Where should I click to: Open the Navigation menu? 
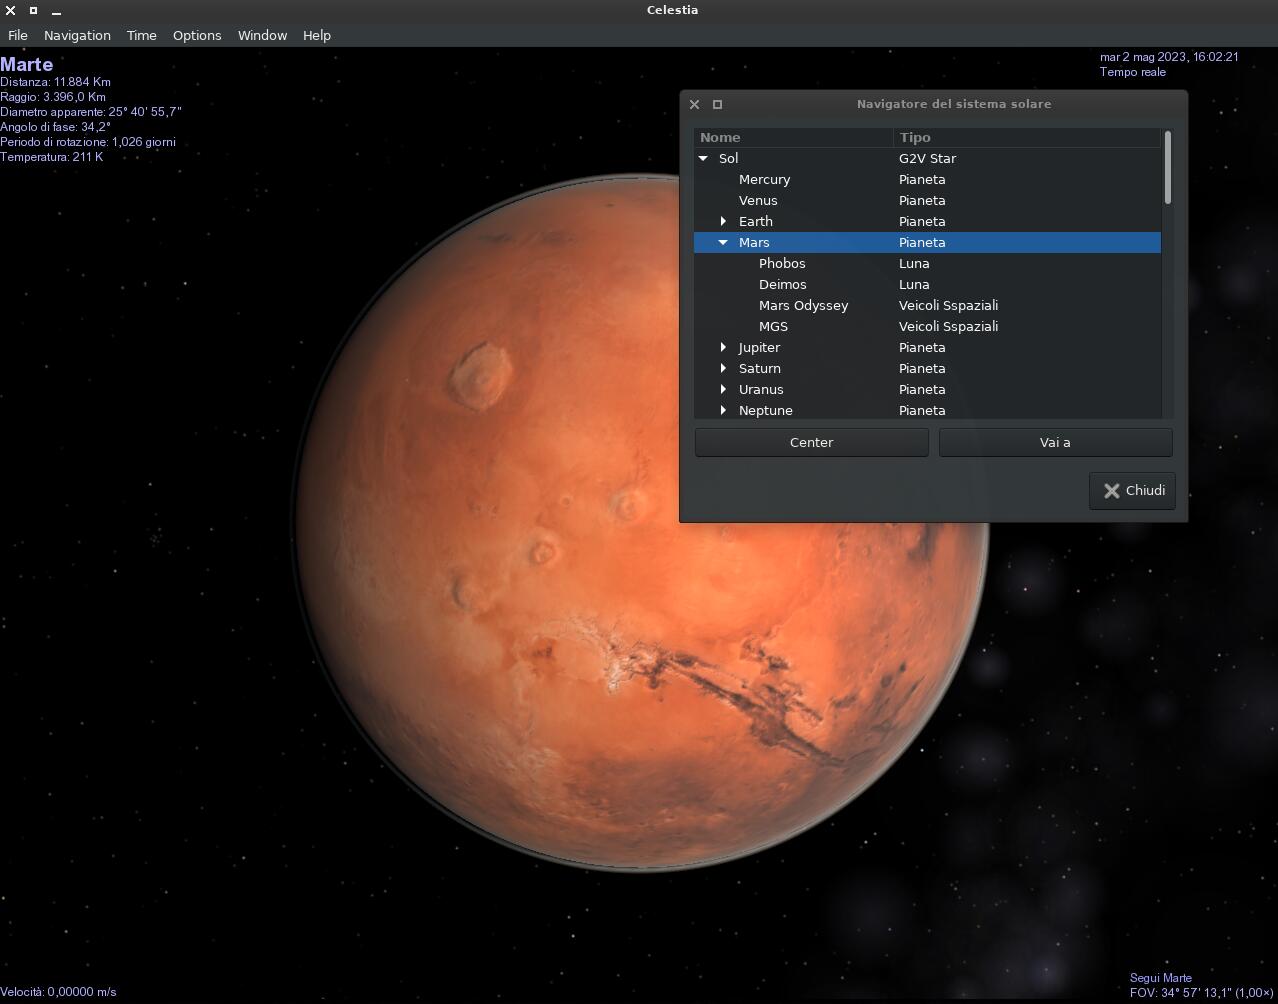[x=77, y=35]
